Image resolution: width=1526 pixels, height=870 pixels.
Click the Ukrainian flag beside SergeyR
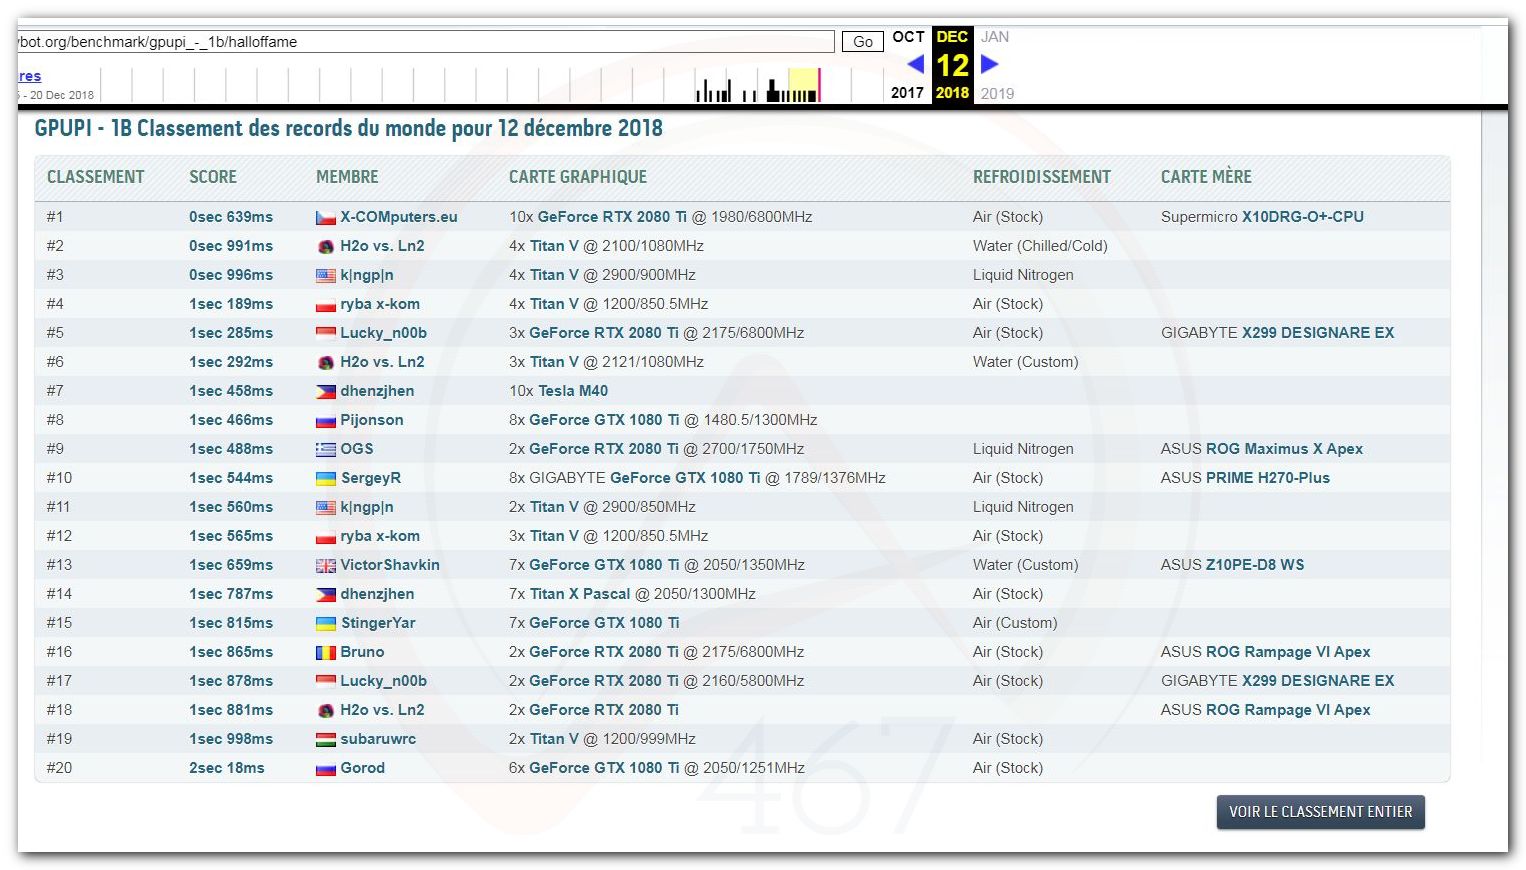coord(325,479)
